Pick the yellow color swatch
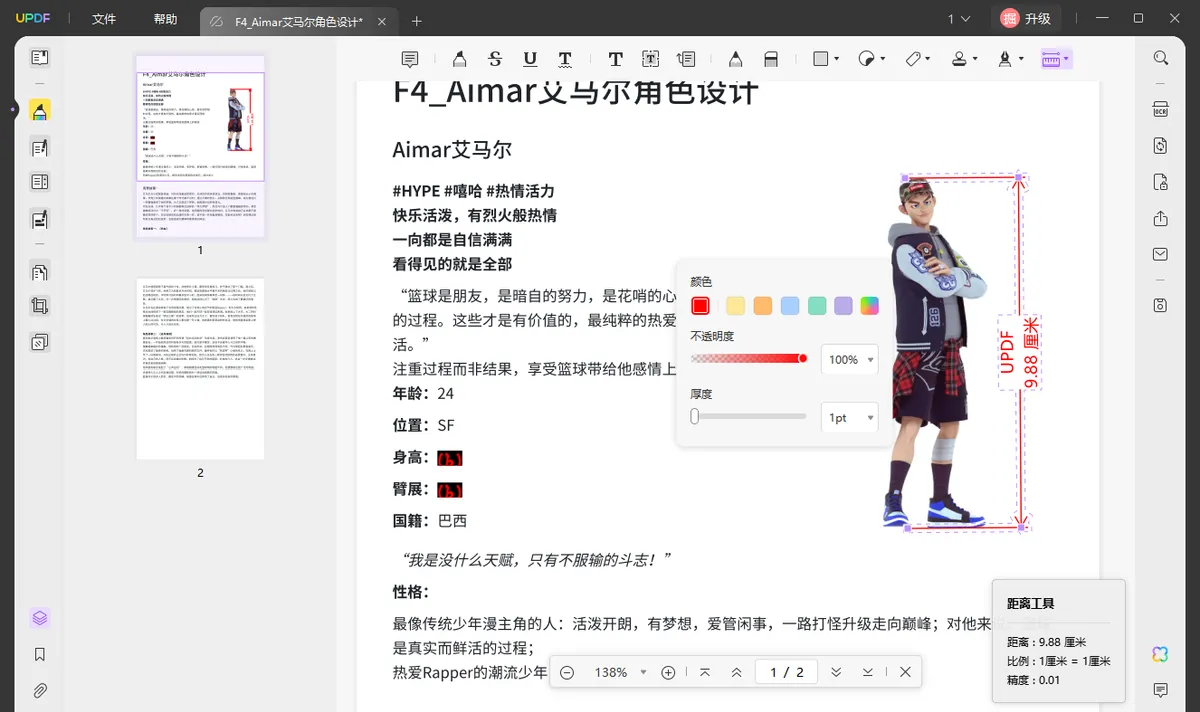Screen dimensions: 1200x712 (x=736, y=306)
